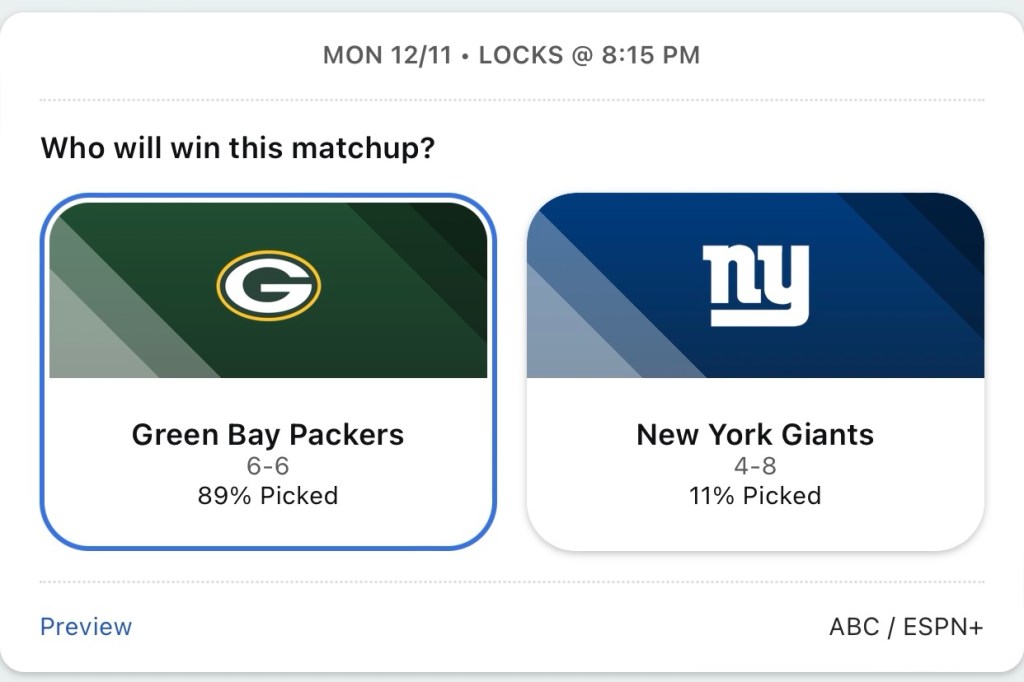Click the 89% Picked label
Image resolution: width=1024 pixels, height=682 pixels.
click(x=268, y=496)
